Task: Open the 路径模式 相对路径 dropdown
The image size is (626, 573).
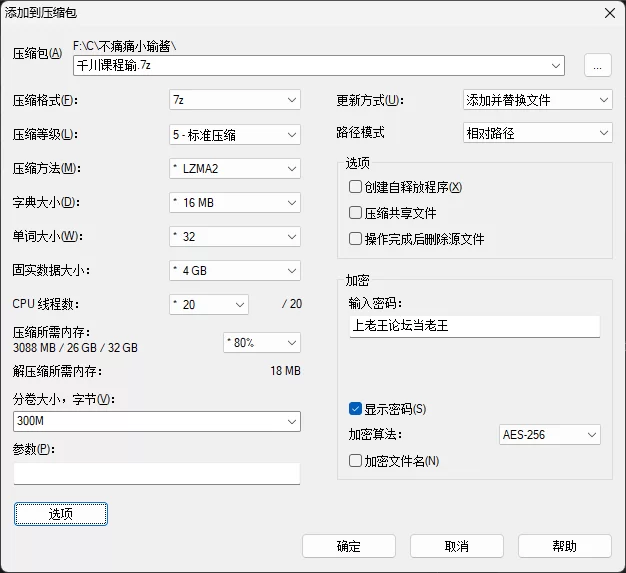Action: 537,133
